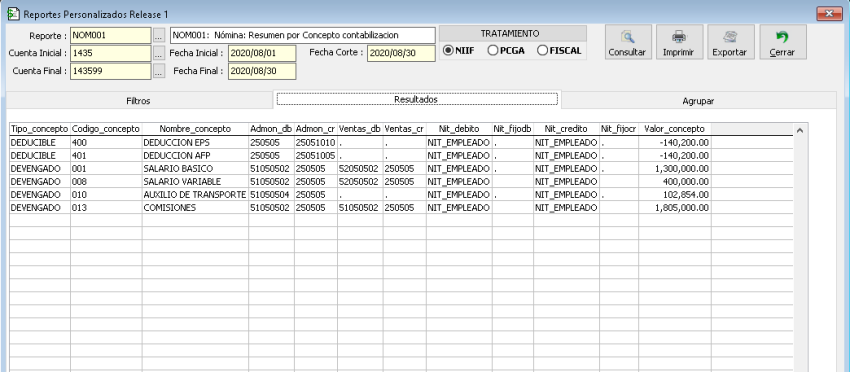Click the Nit_fijocr column header
This screenshot has height=373, width=851.
pyautogui.click(x=619, y=129)
